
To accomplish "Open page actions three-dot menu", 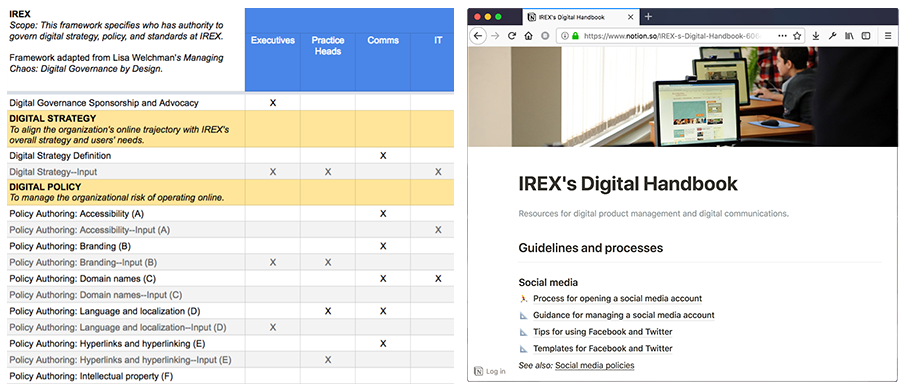I will pyautogui.click(x=782, y=36).
